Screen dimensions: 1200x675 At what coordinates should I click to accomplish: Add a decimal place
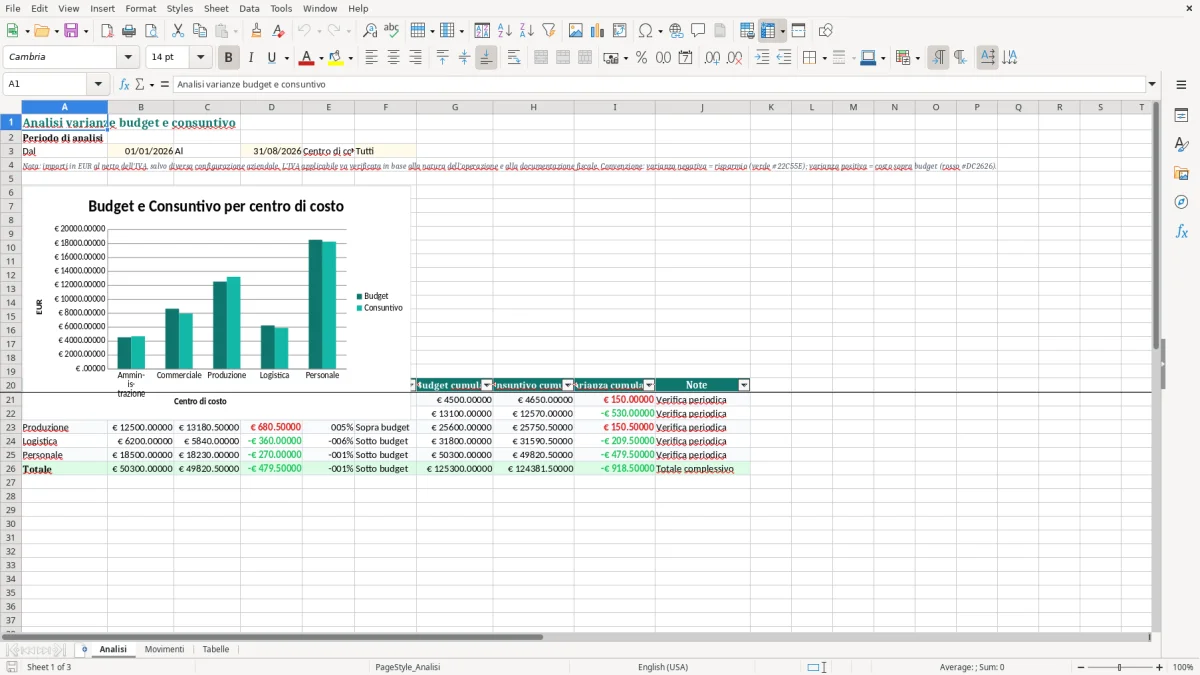pyautogui.click(x=713, y=58)
